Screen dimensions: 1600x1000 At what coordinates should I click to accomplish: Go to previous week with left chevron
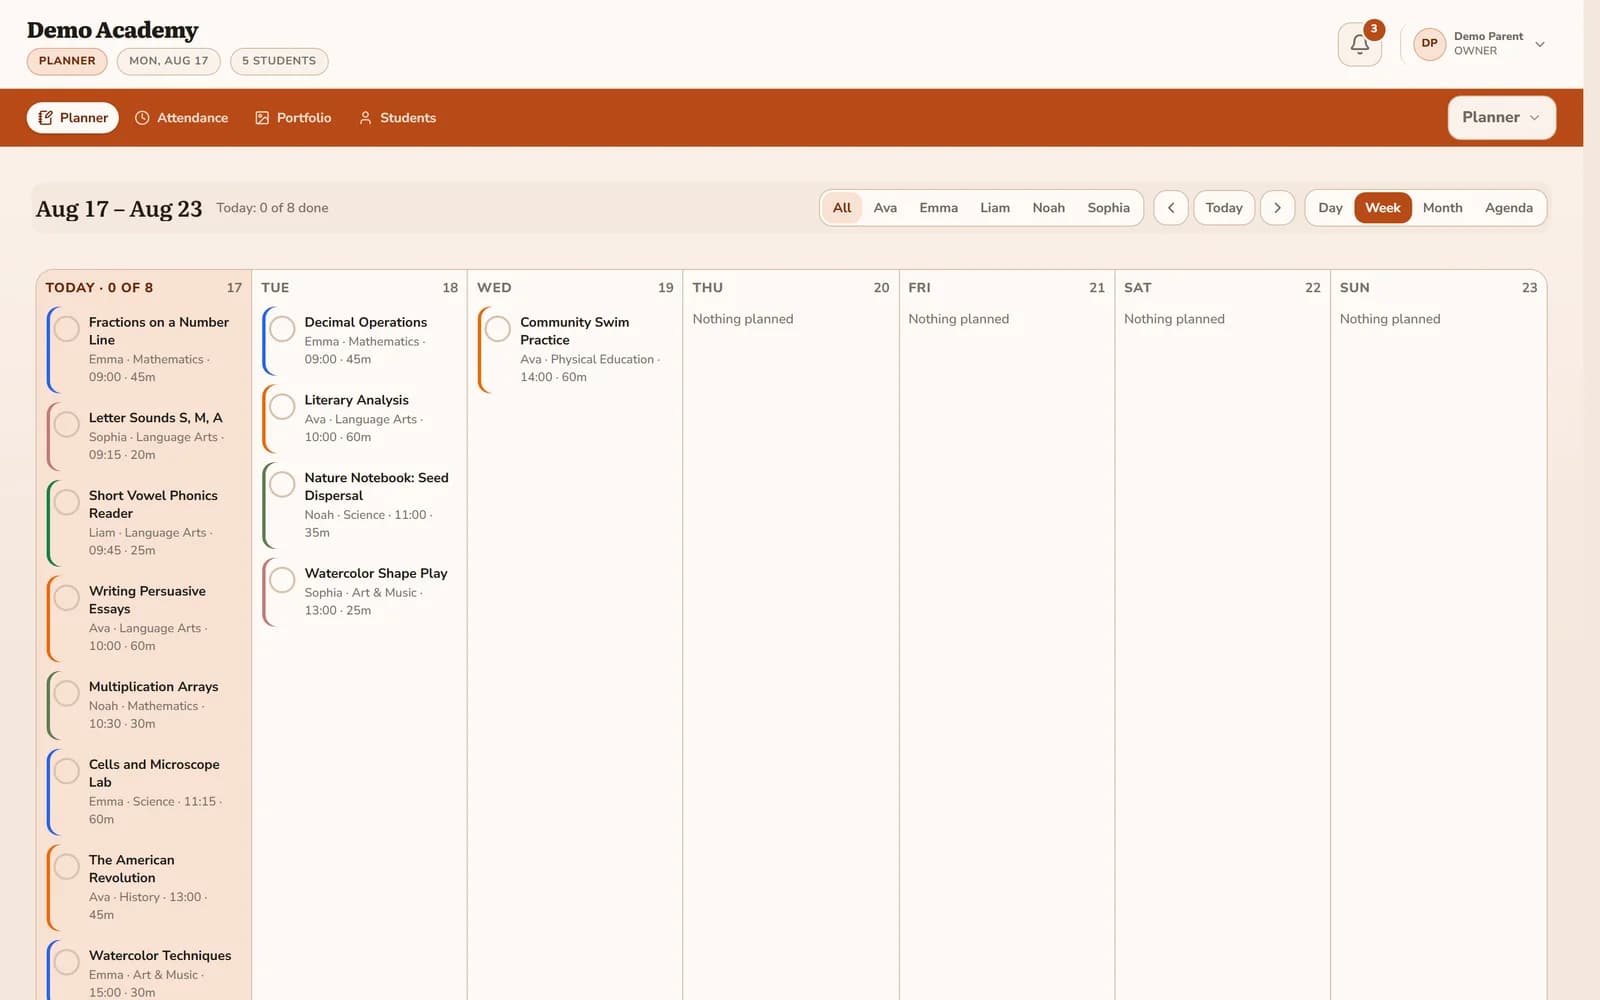(x=1171, y=208)
